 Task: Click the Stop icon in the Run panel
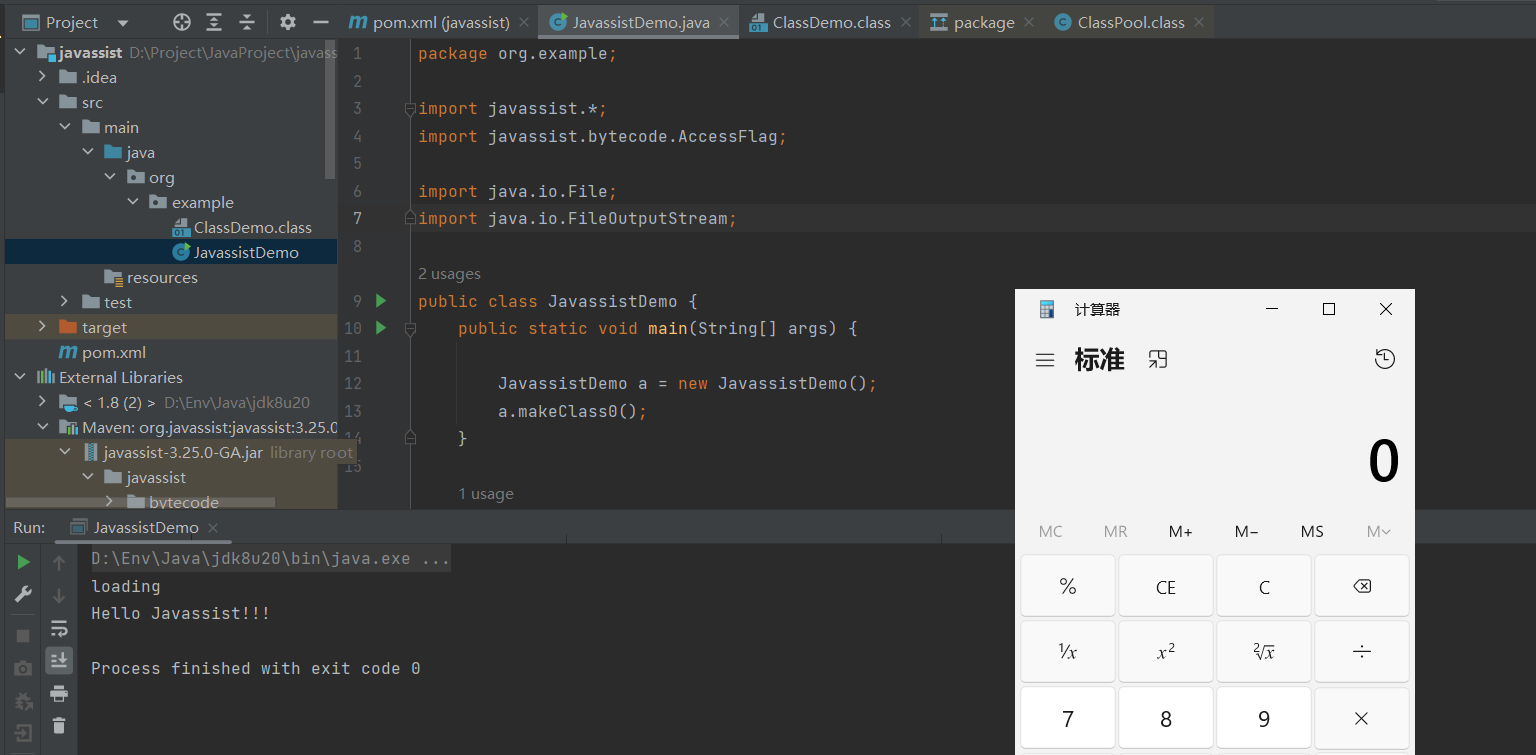pyautogui.click(x=23, y=635)
